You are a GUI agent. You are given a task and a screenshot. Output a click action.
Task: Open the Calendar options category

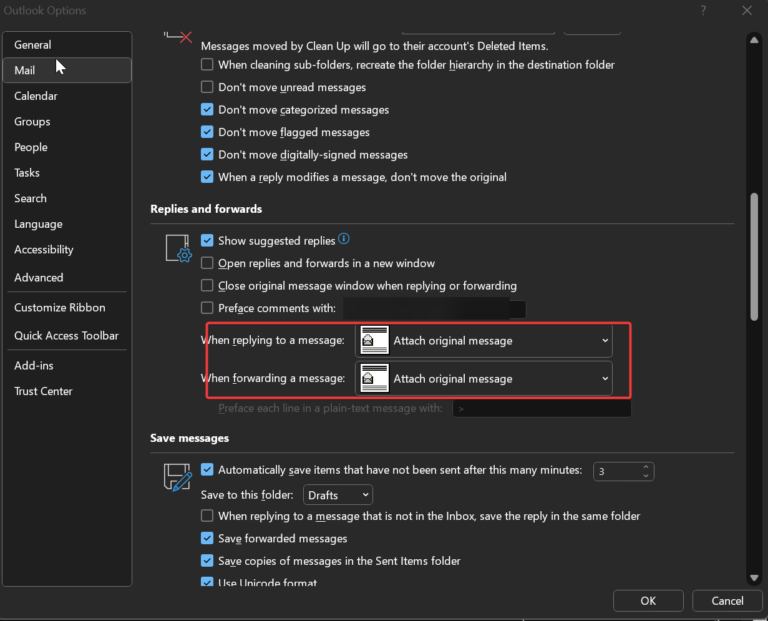[x=67, y=96]
